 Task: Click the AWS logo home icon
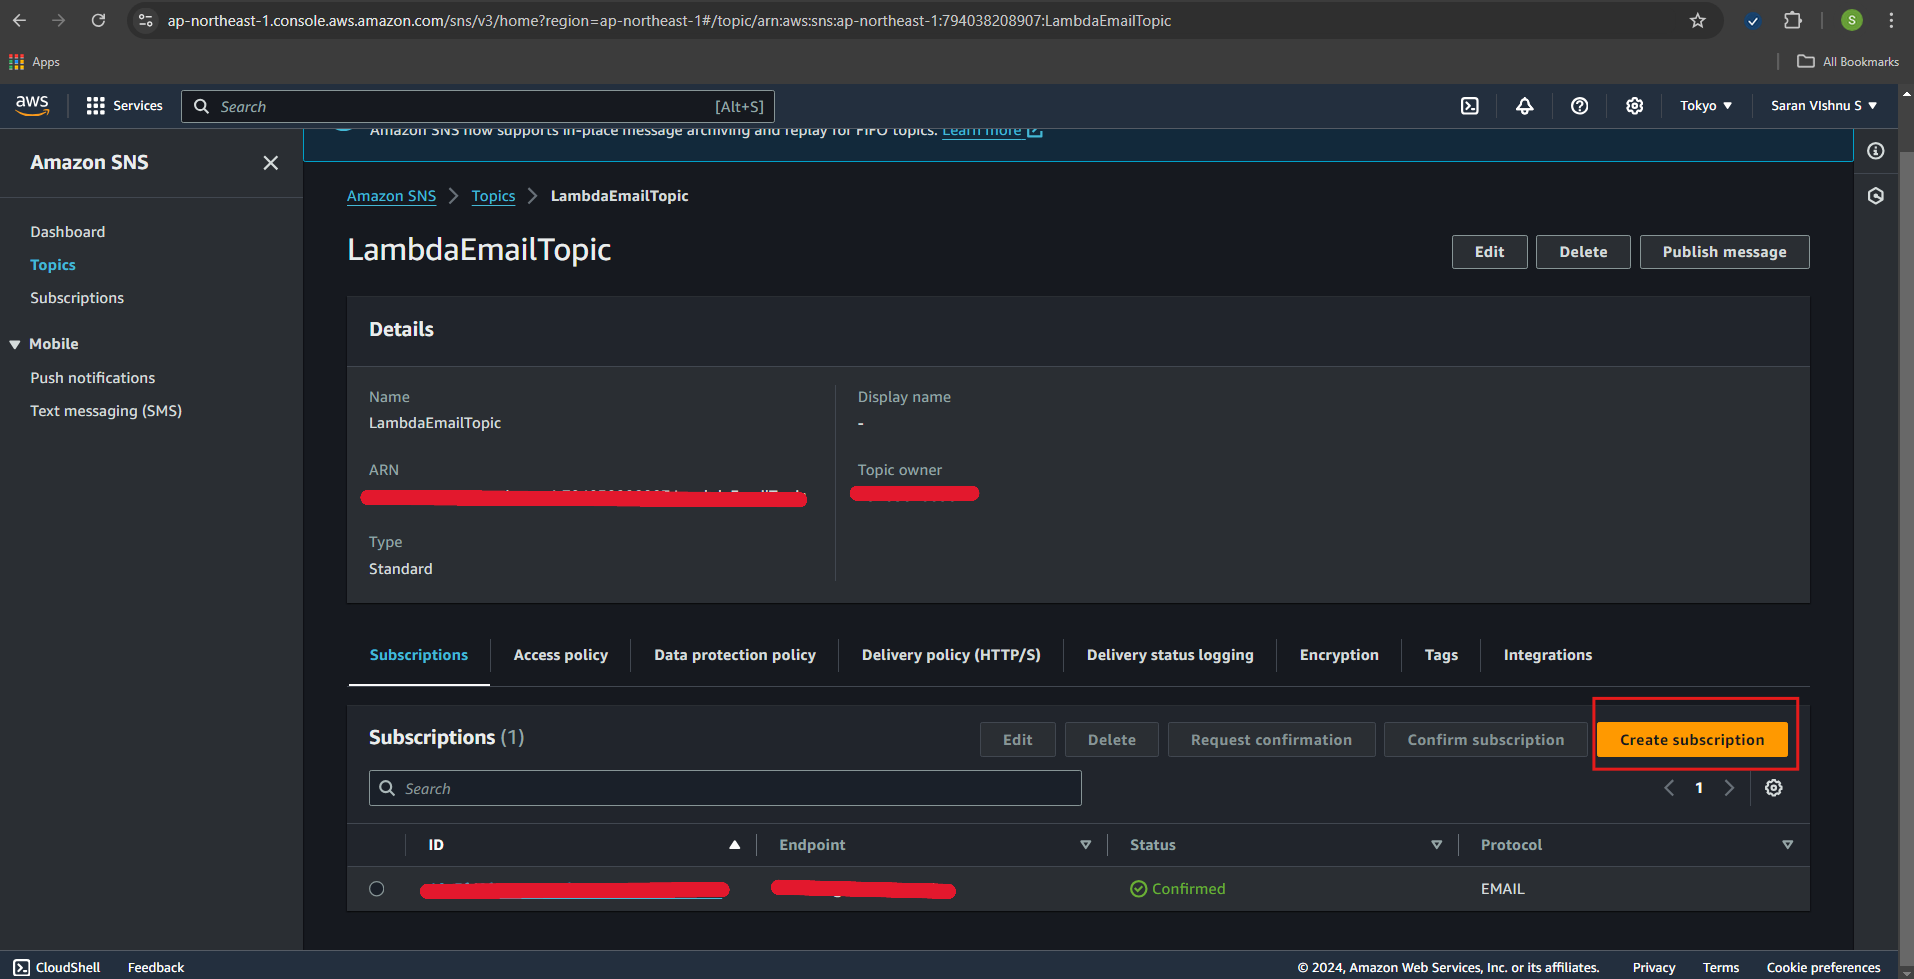click(32, 105)
